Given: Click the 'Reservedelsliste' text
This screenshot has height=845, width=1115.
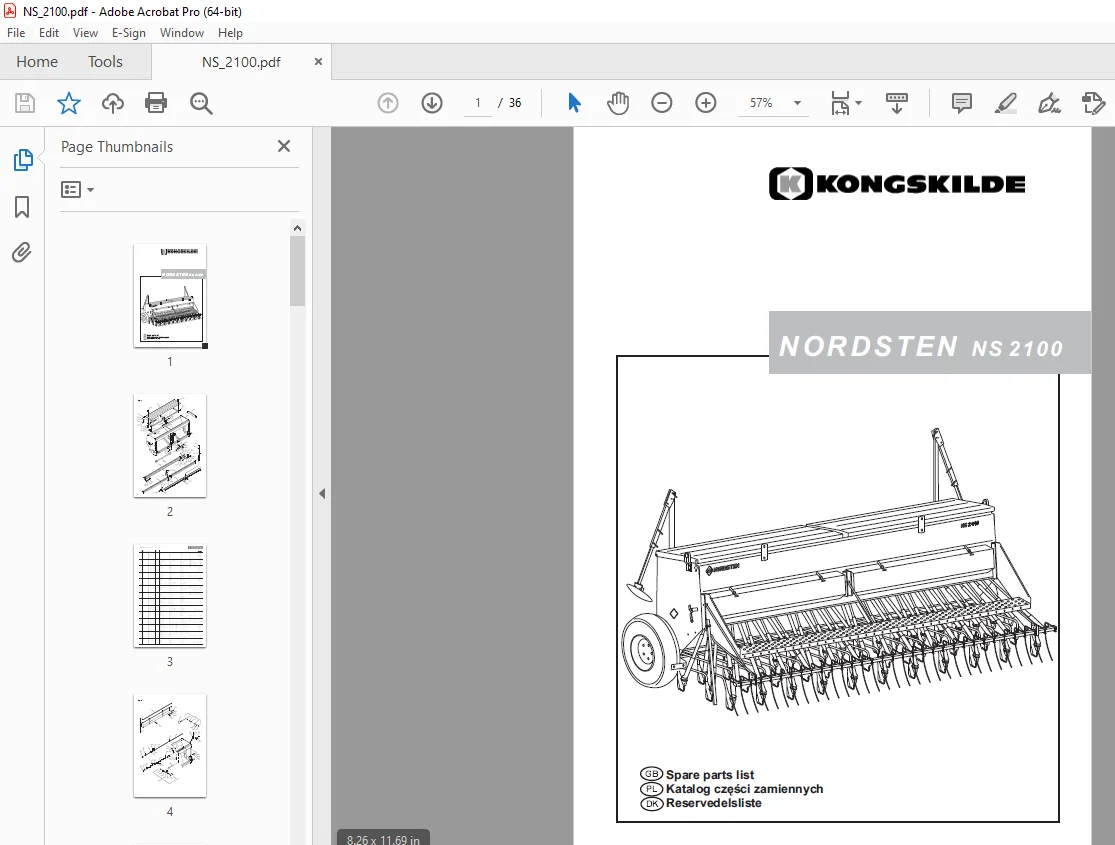Looking at the screenshot, I should [713, 803].
